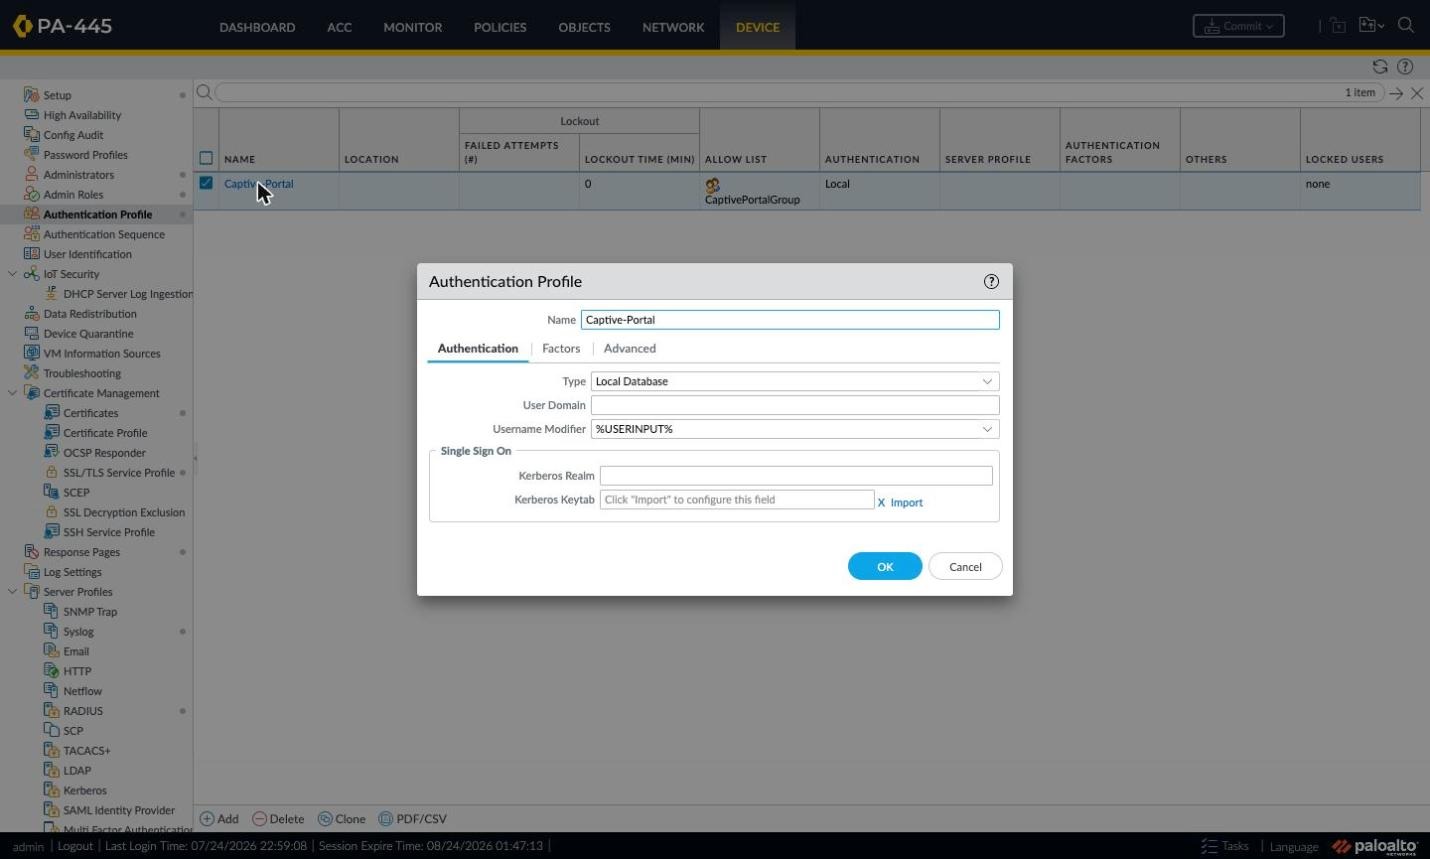Export with the PDF/CSV button
Viewport: 1430px width, 859px height.
(412, 819)
